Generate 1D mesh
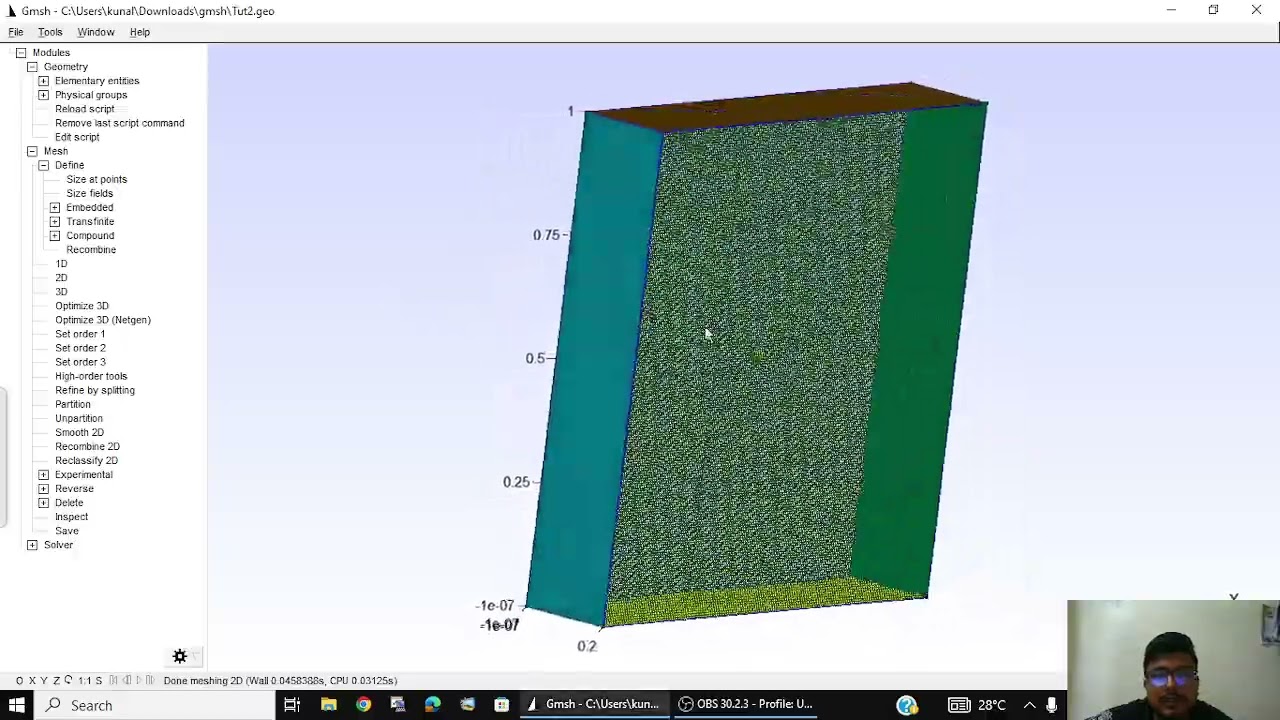The height and width of the screenshot is (720, 1280). (61, 263)
